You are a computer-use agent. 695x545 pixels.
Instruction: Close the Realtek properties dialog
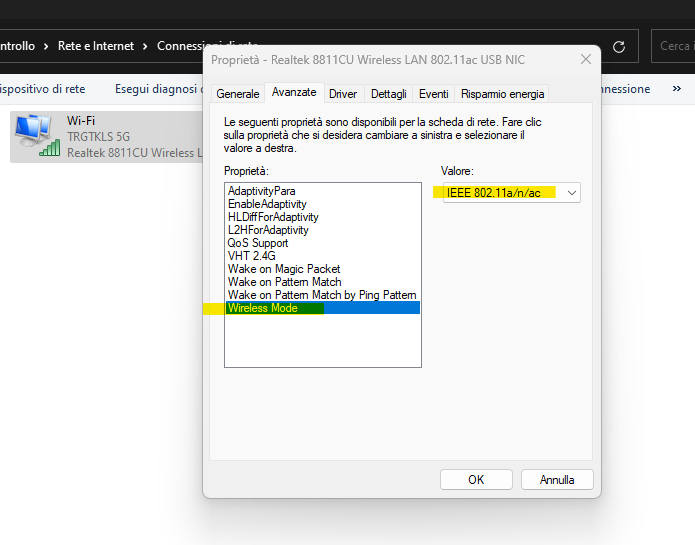point(584,60)
